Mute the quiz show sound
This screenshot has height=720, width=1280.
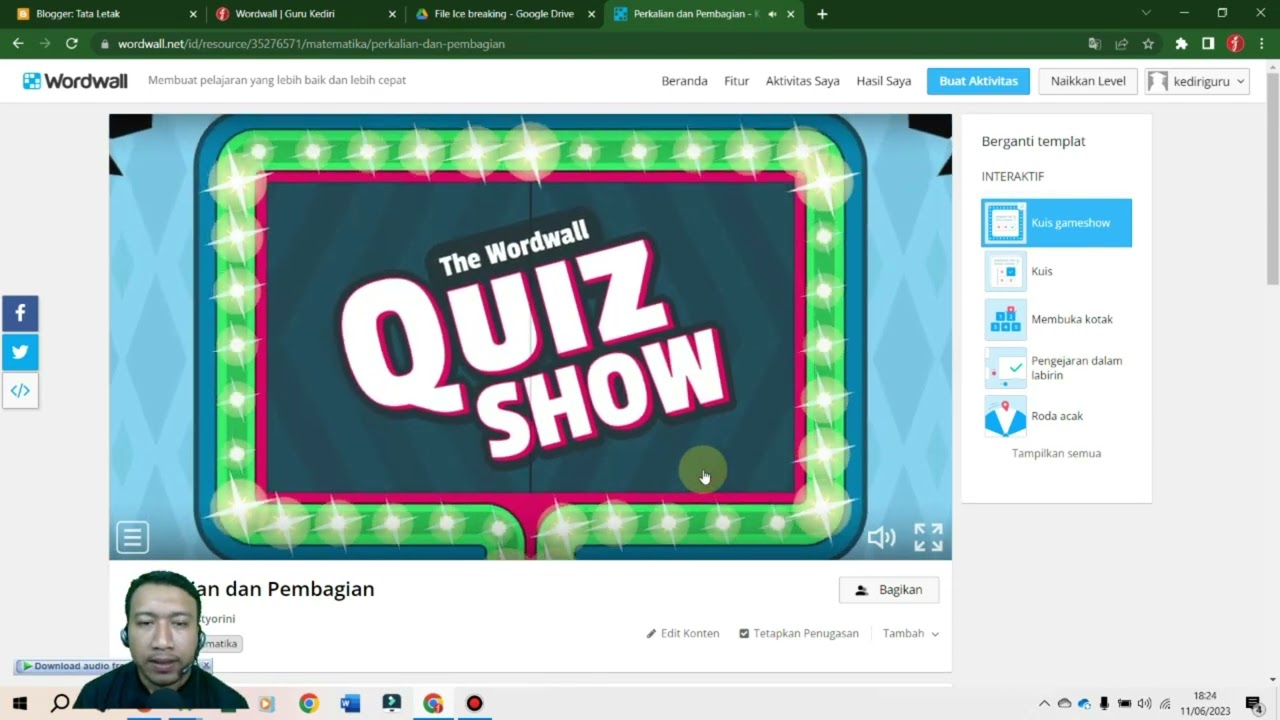click(x=881, y=538)
